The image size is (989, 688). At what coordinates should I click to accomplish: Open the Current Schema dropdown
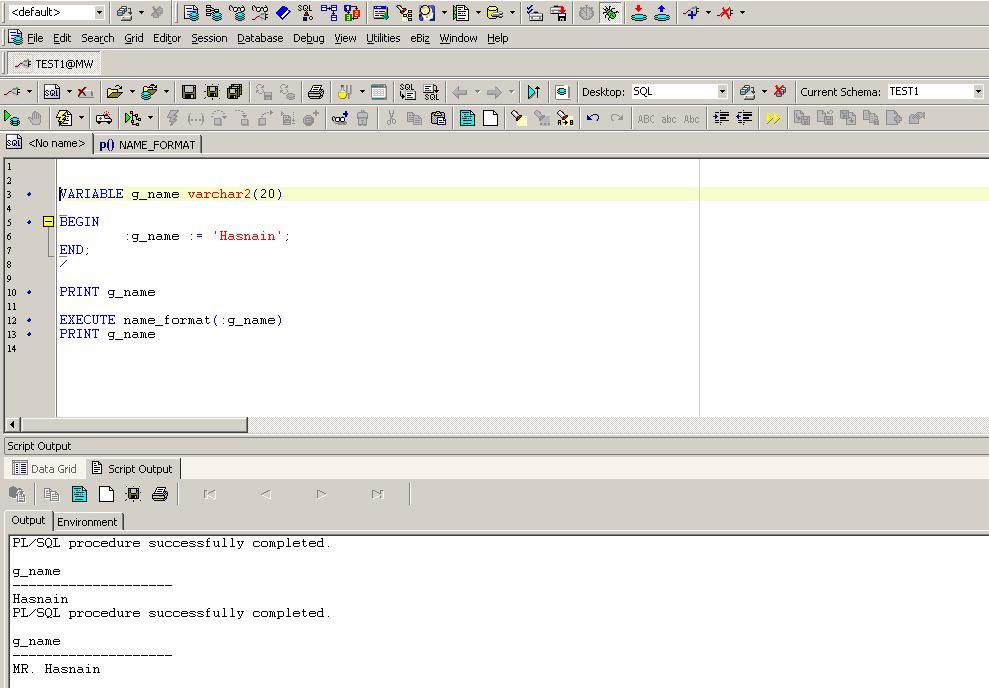coord(978,91)
